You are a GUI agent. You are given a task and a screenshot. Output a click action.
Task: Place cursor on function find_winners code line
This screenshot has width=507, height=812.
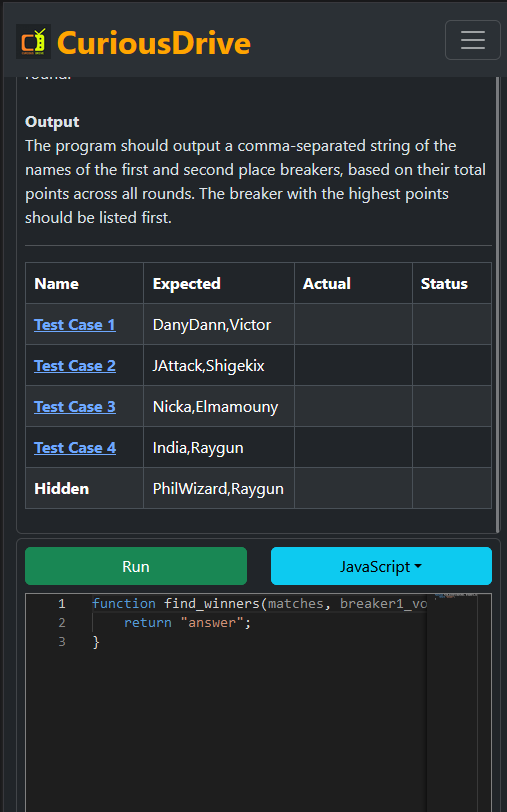(x=259, y=604)
